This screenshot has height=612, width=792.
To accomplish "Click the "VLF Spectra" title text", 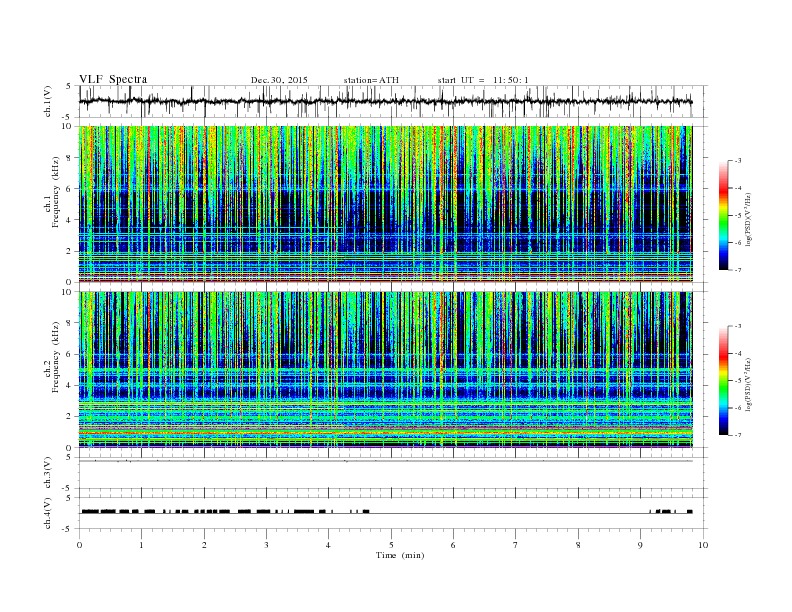I will (113, 79).
